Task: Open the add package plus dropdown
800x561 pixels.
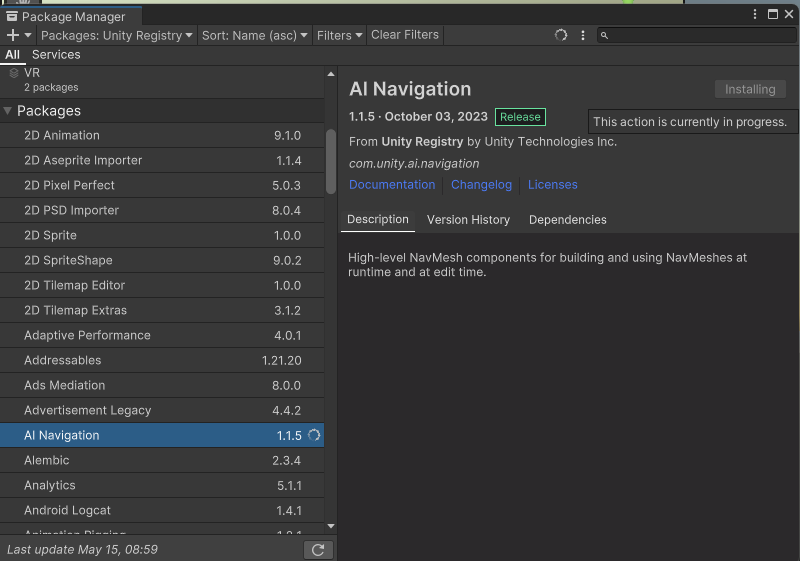Action: (19, 35)
